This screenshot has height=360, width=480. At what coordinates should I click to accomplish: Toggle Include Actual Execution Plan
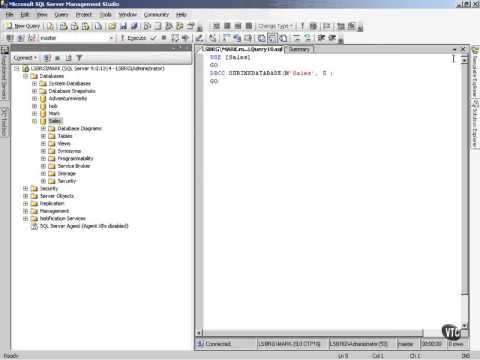point(227,38)
